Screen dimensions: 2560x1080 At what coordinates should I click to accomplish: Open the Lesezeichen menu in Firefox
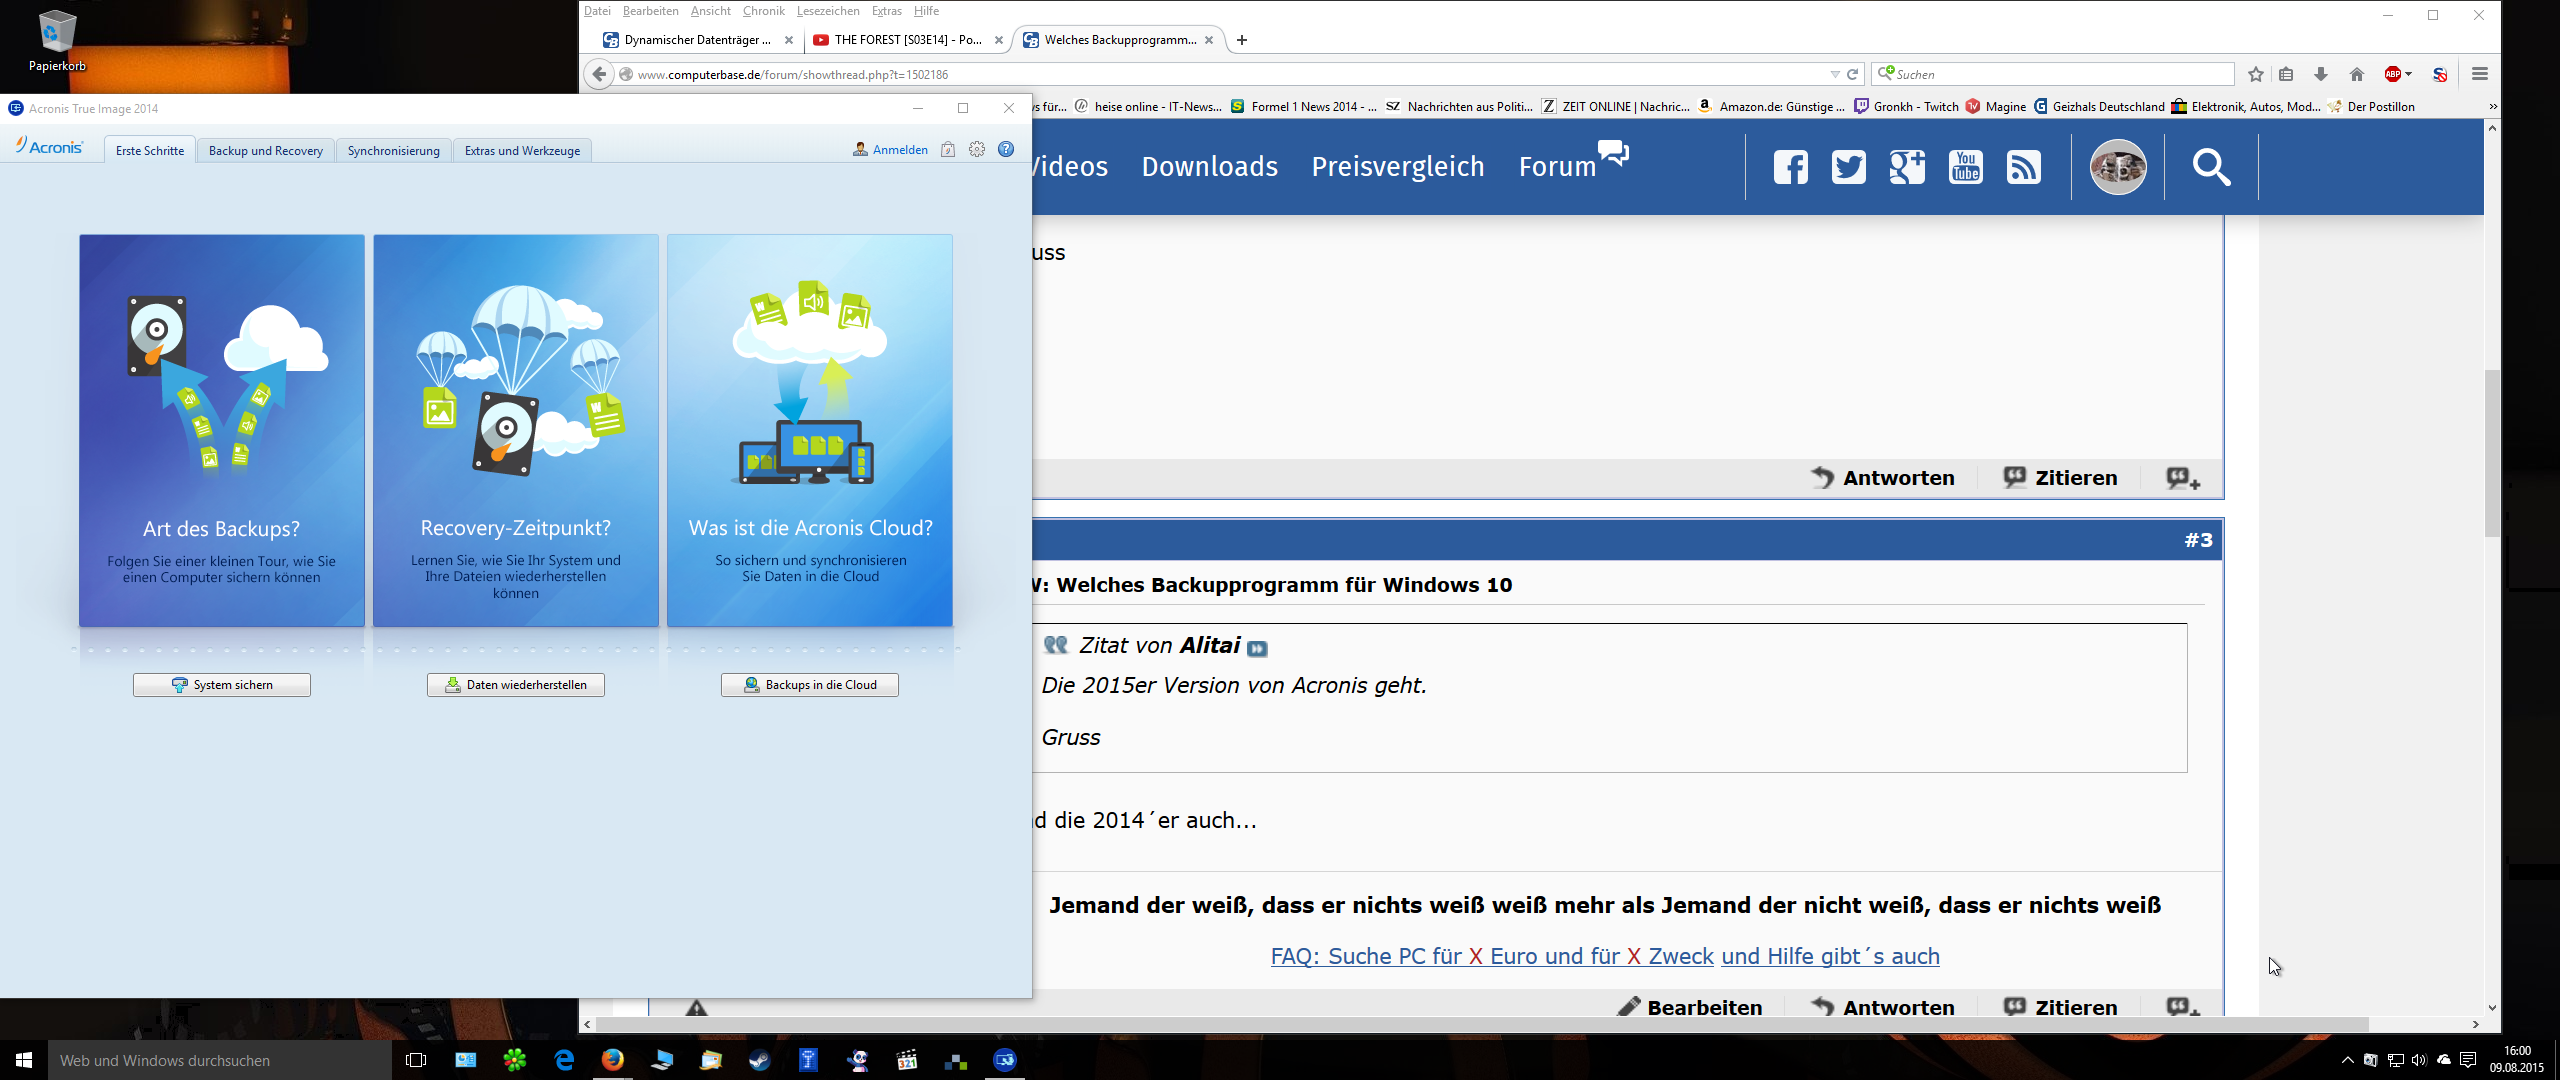pos(827,11)
